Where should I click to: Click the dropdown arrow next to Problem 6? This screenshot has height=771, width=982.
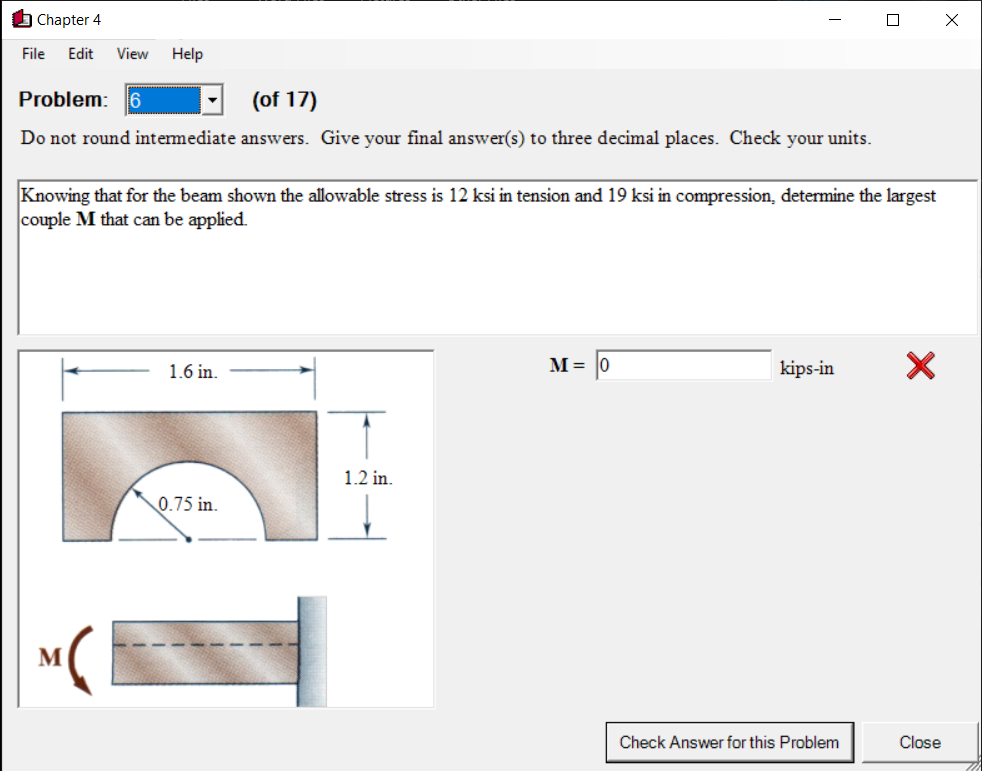(211, 99)
